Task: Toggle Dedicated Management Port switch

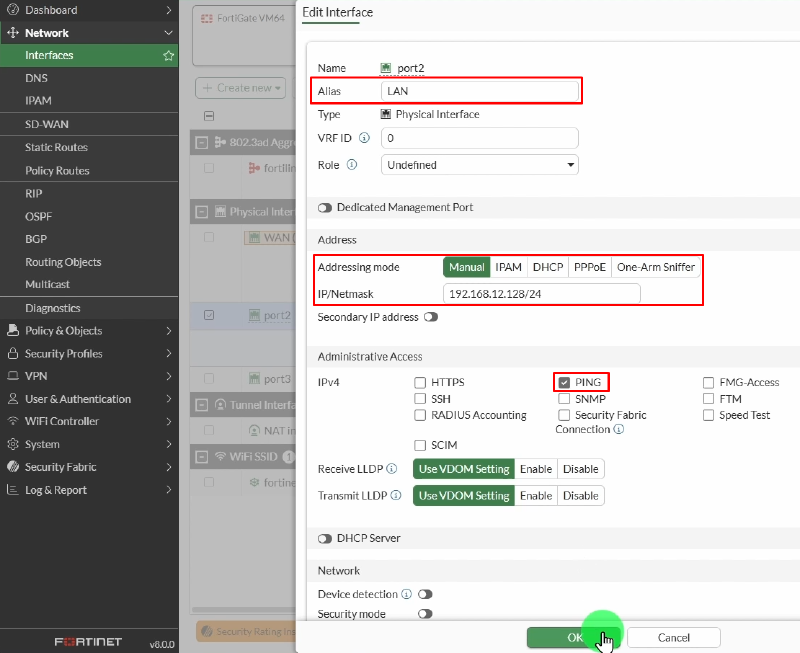Action: [x=325, y=208]
